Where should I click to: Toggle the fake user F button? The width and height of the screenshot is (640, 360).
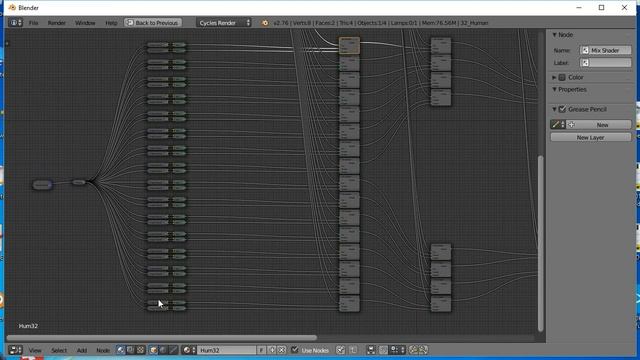pyautogui.click(x=262, y=350)
